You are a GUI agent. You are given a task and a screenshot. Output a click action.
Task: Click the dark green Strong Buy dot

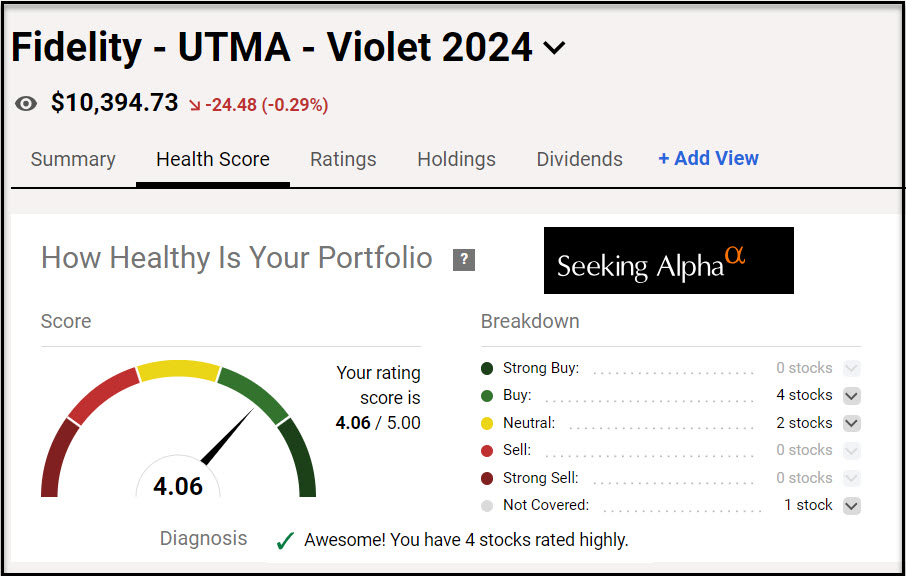[487, 368]
